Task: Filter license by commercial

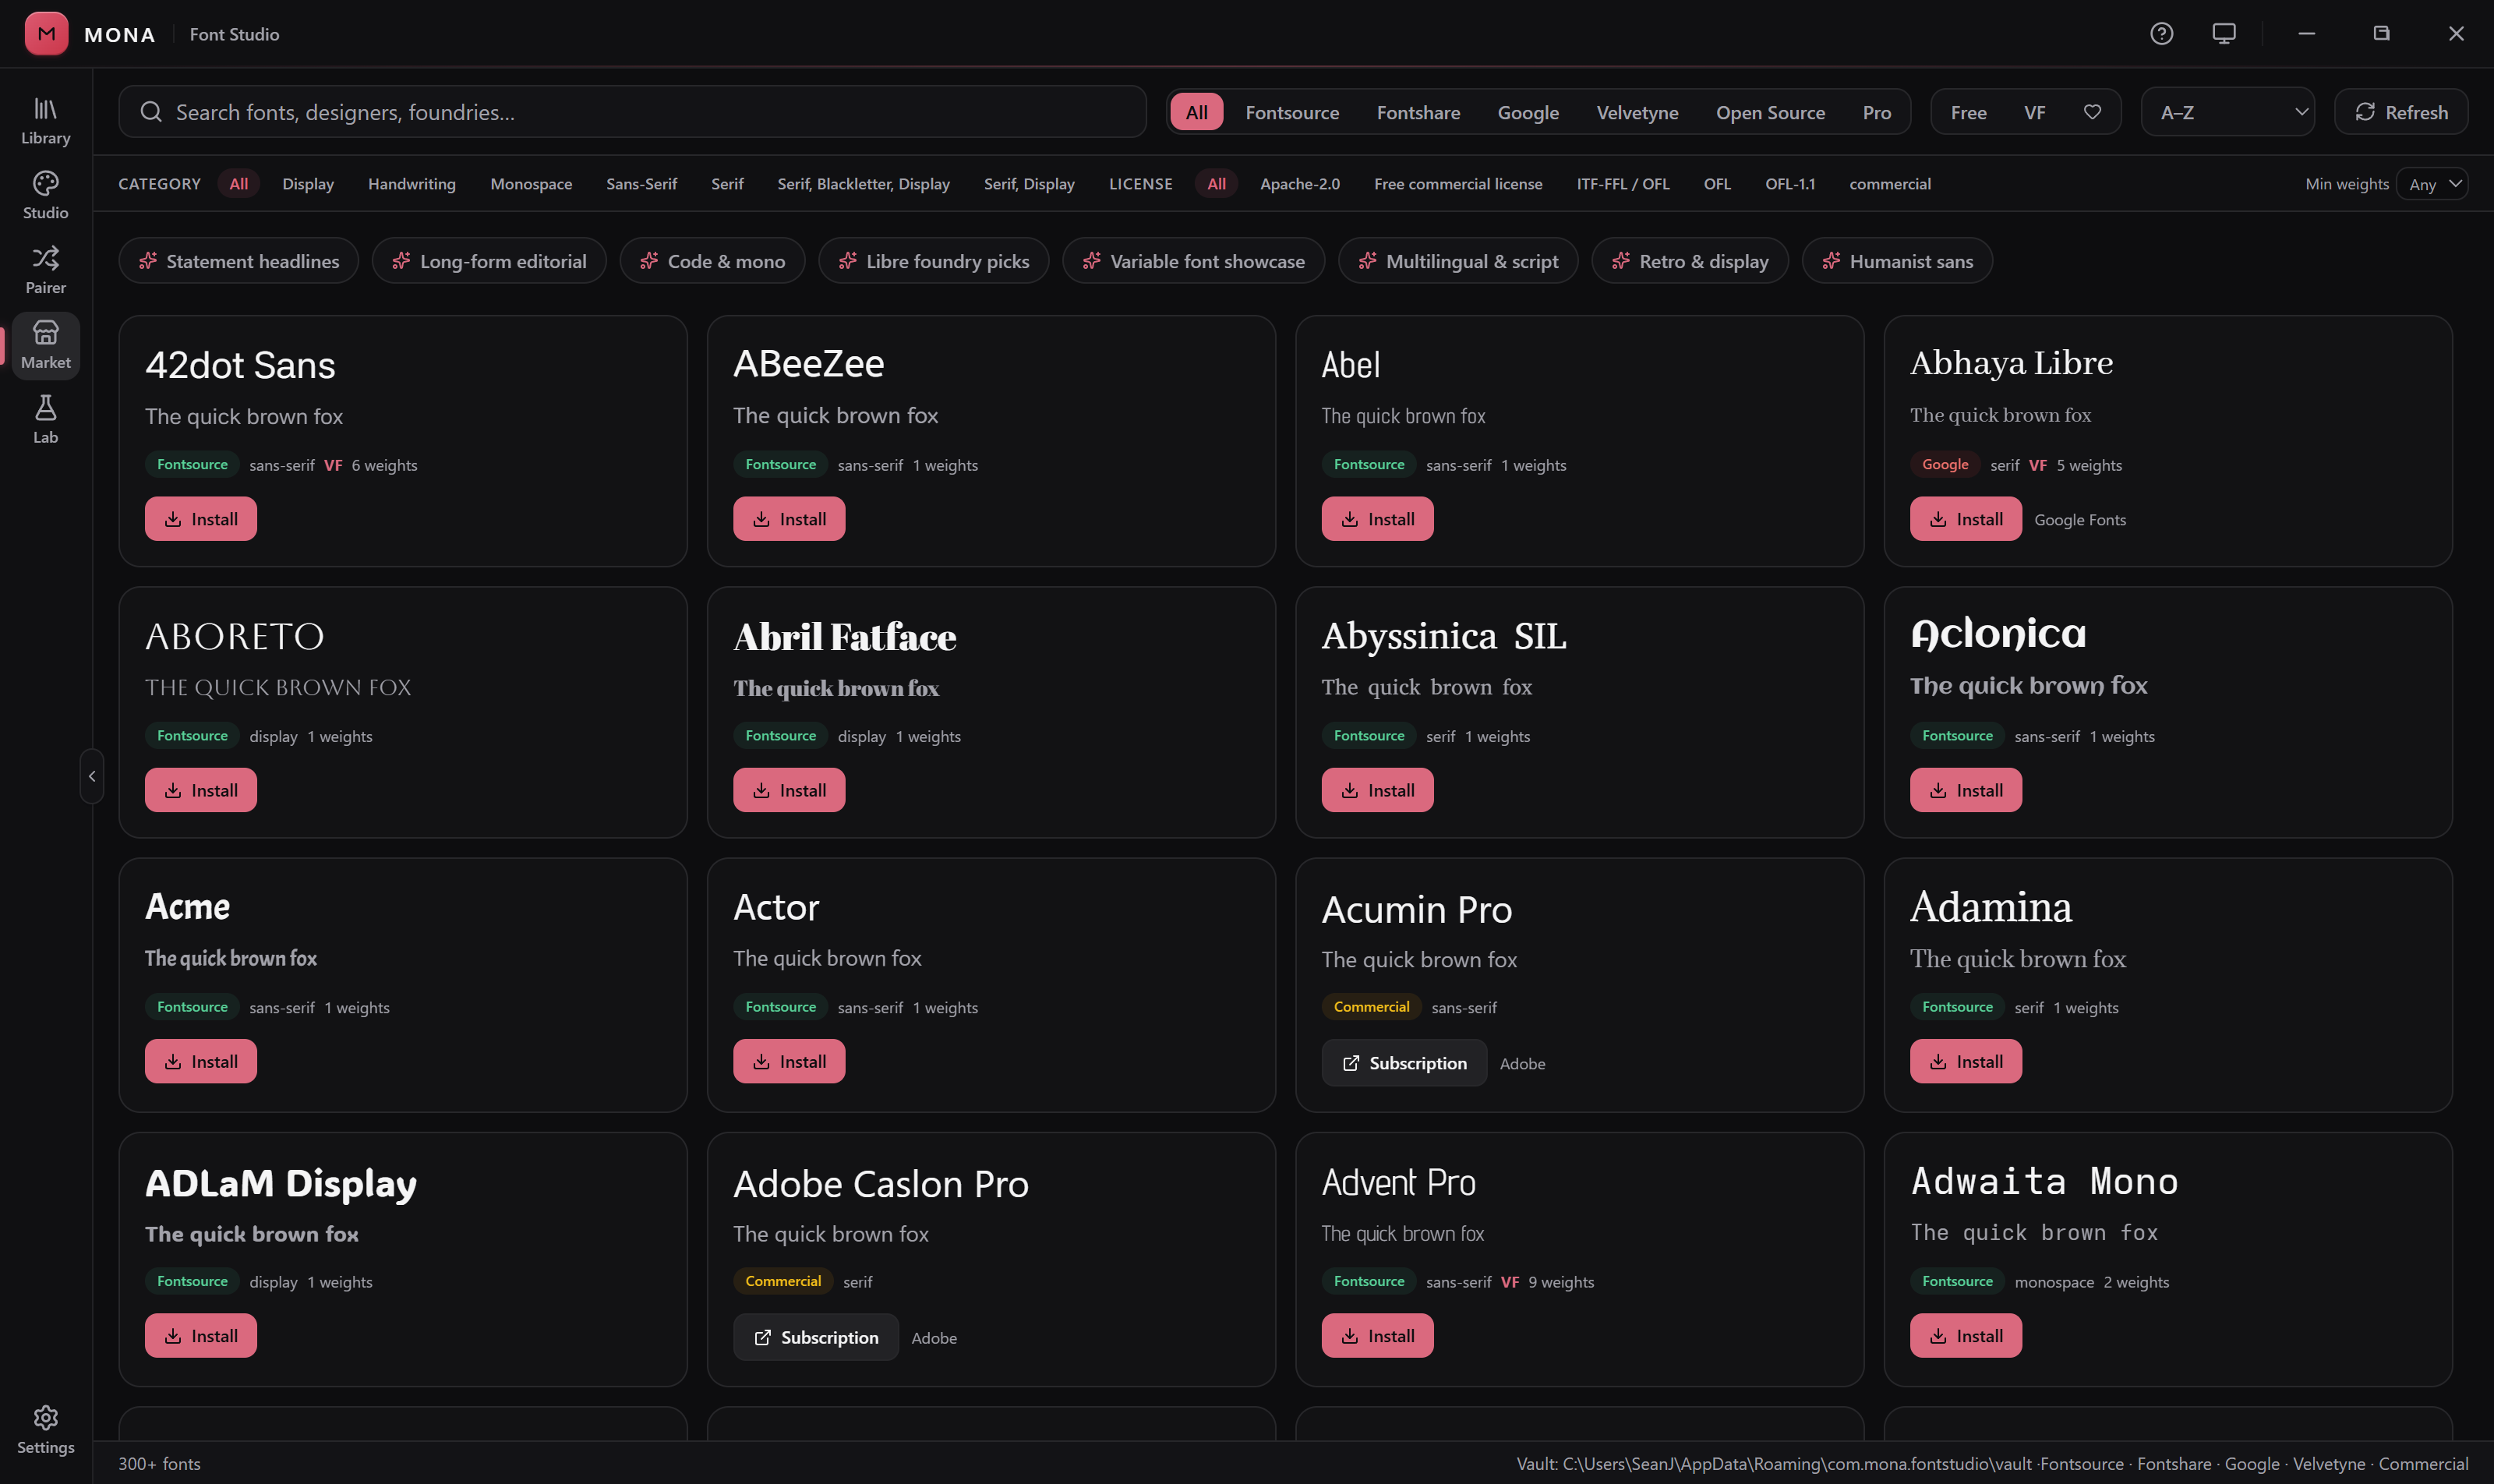Action: (1889, 184)
